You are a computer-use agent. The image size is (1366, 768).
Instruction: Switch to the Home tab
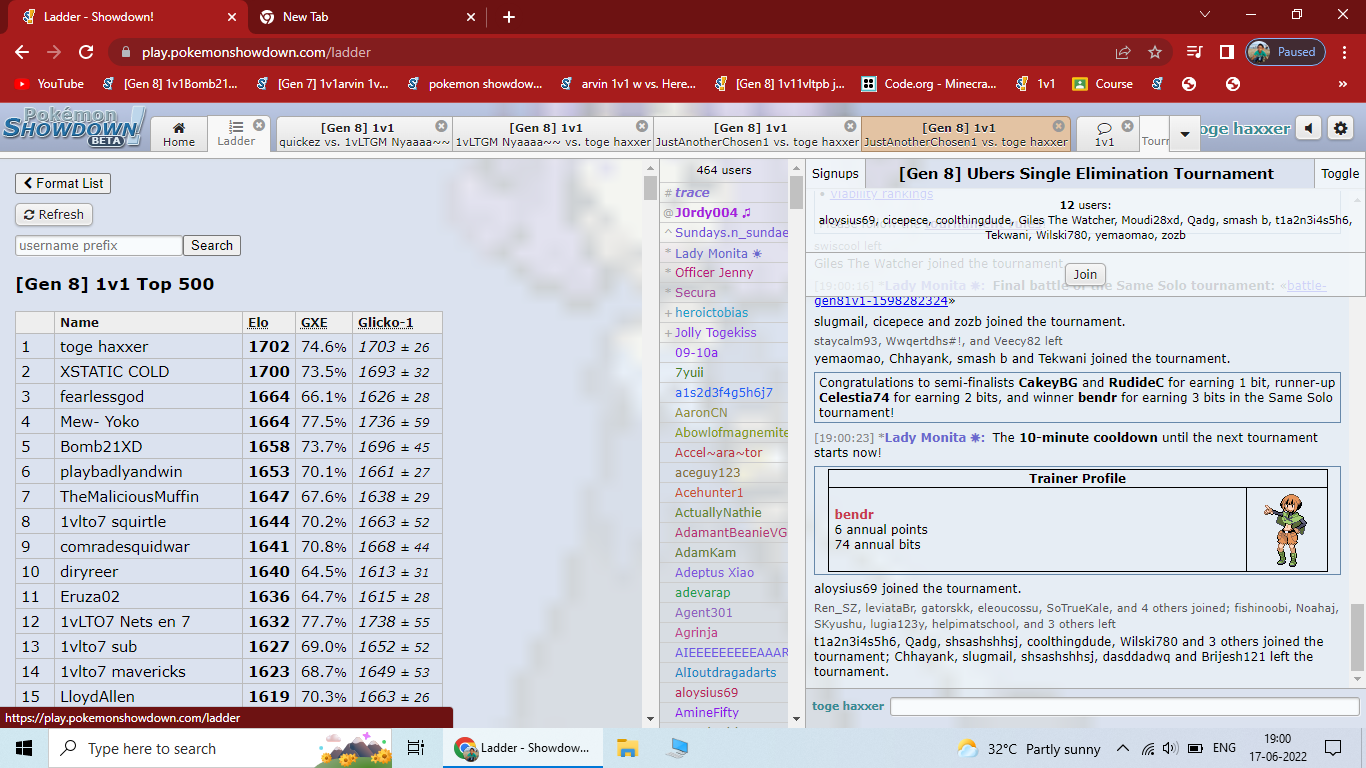[x=179, y=134]
